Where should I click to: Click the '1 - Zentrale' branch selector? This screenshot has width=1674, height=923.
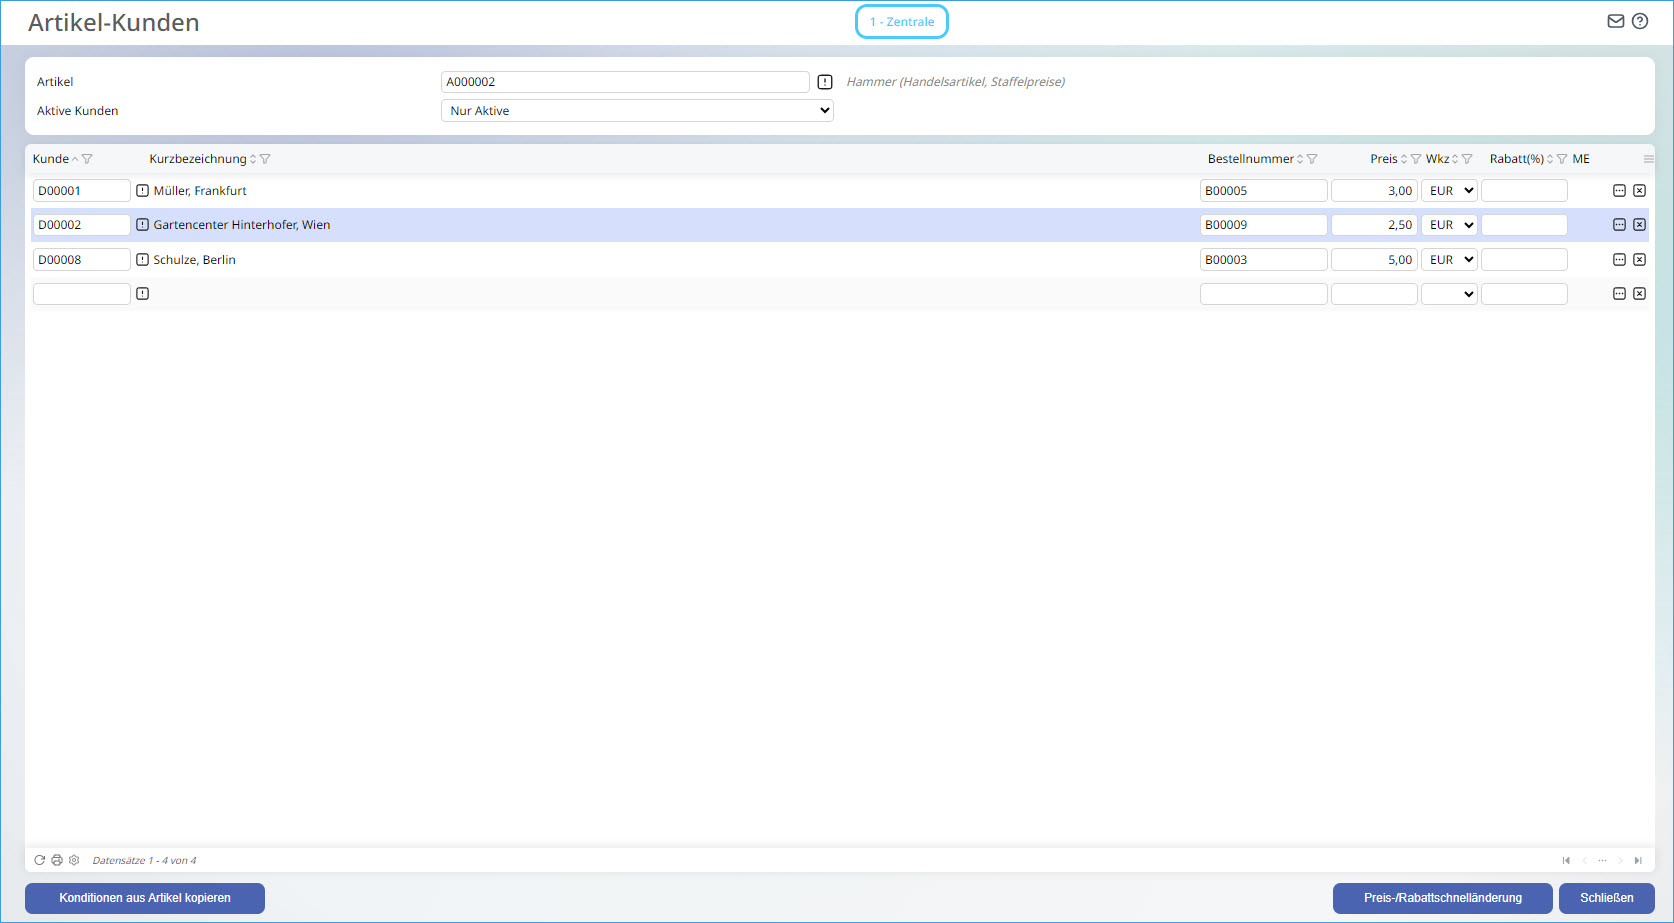point(902,22)
